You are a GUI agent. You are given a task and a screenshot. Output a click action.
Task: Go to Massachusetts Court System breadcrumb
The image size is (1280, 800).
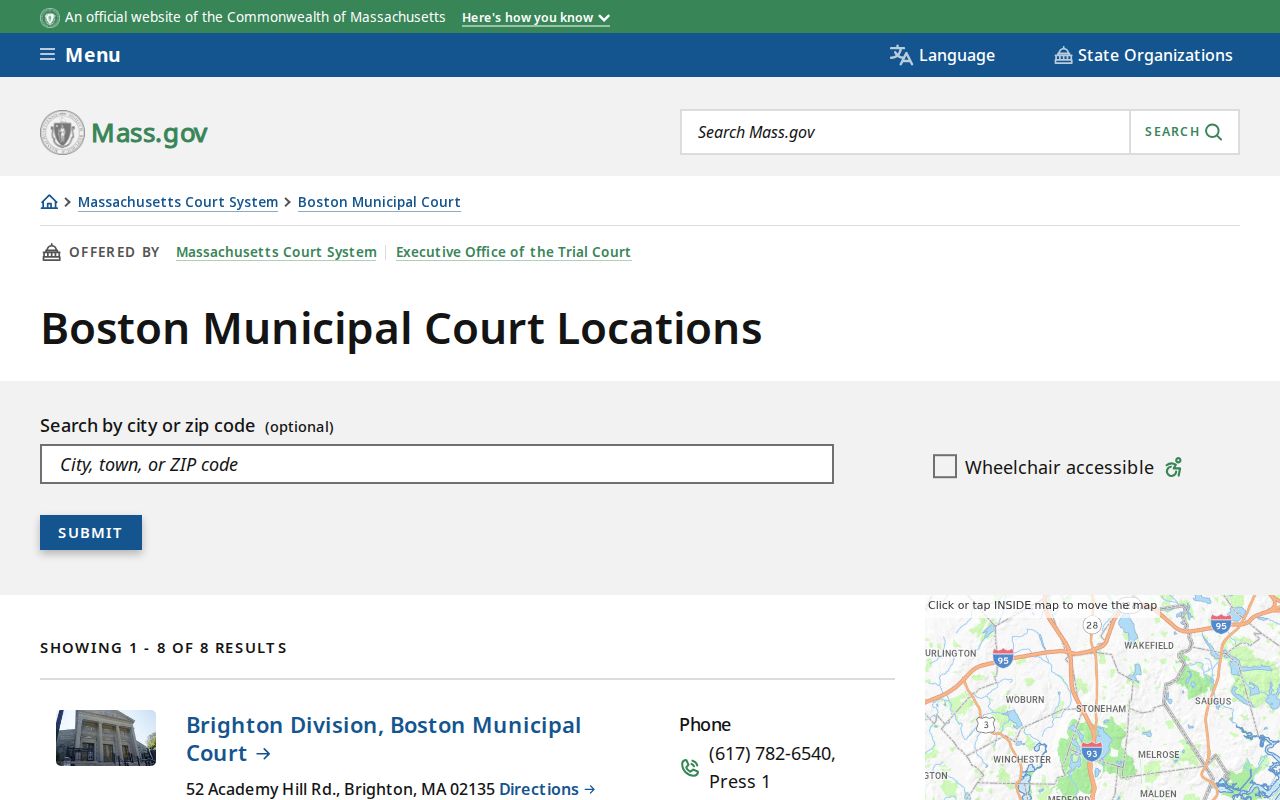[x=178, y=202]
